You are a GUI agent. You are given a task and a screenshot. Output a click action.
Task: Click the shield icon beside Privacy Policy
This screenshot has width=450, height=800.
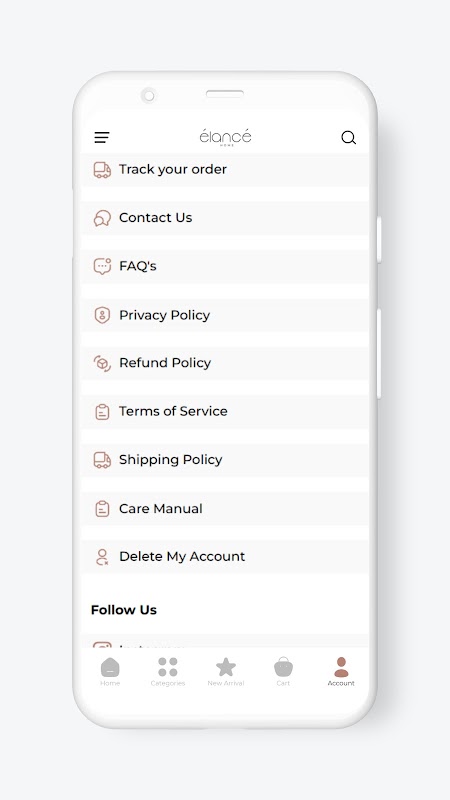click(x=102, y=315)
